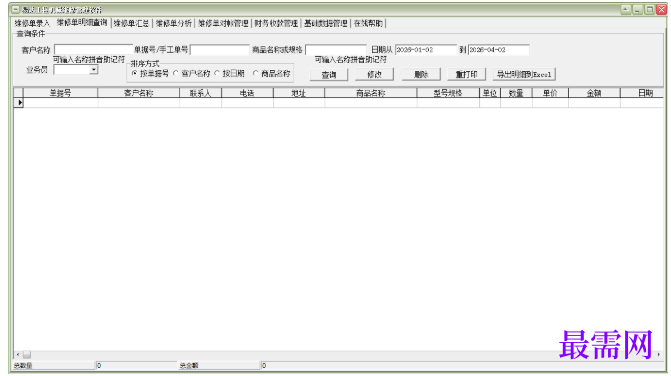Click the 商品名称 column header
The width and height of the screenshot is (671, 376).
pyautogui.click(x=371, y=93)
